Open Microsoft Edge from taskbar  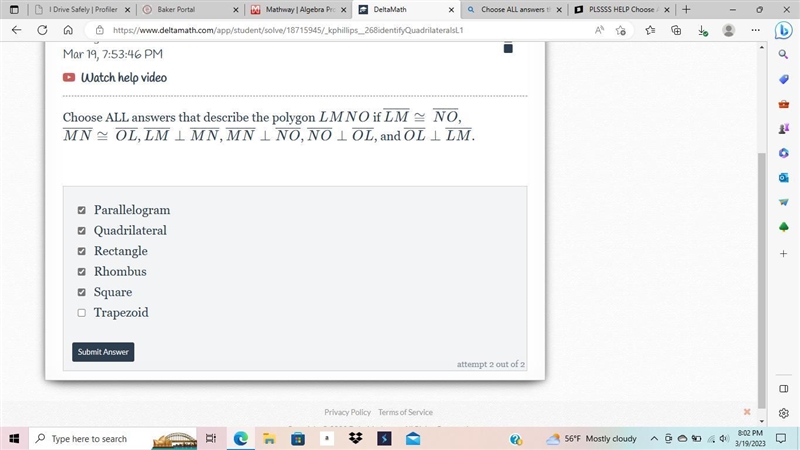pyautogui.click(x=240, y=439)
